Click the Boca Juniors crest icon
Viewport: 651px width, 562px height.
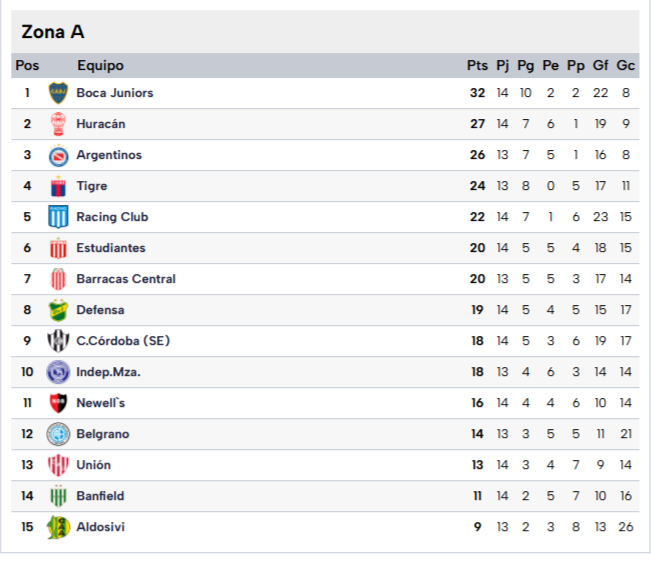58,93
